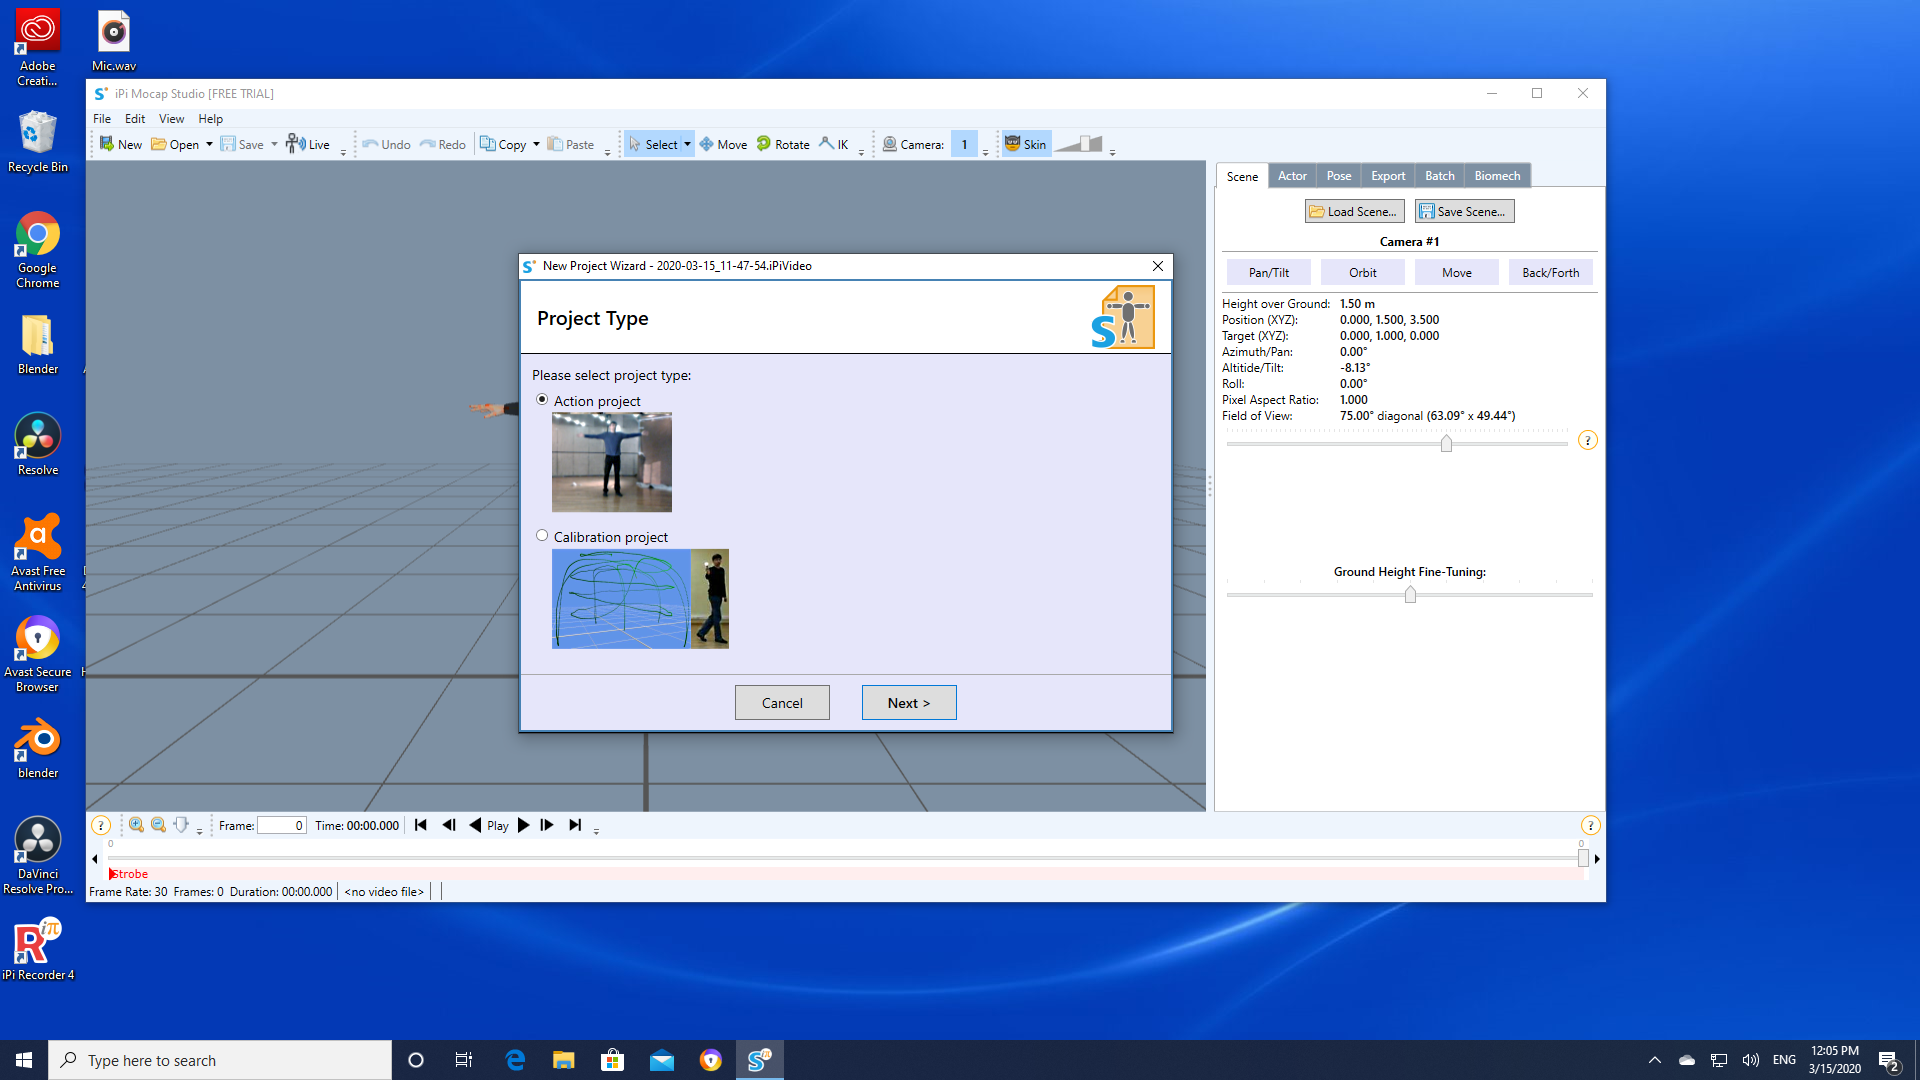Jump to the last frame
Image resolution: width=1920 pixels, height=1080 pixels.
click(575, 825)
